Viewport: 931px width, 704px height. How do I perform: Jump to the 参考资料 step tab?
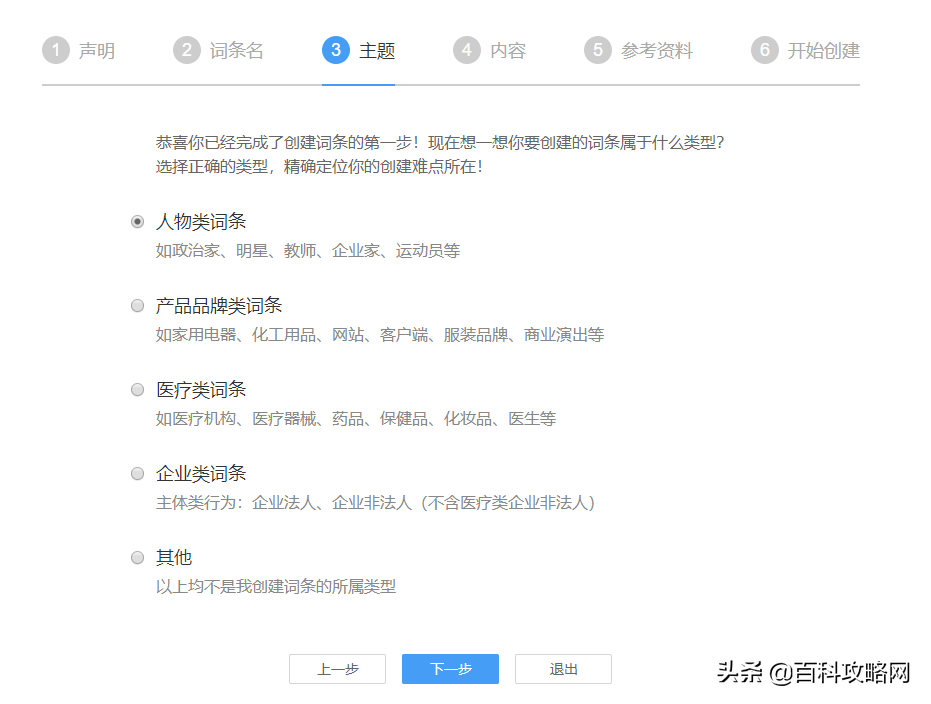click(x=657, y=51)
